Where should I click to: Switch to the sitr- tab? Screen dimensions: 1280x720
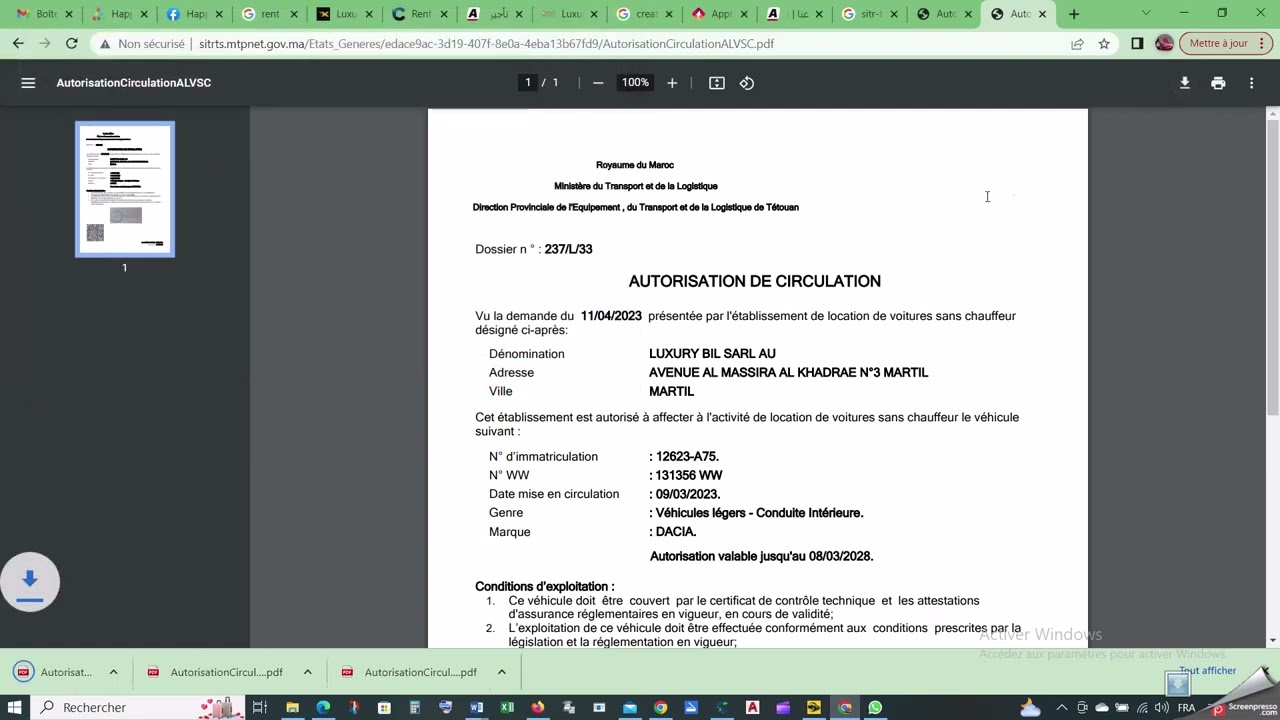click(870, 14)
